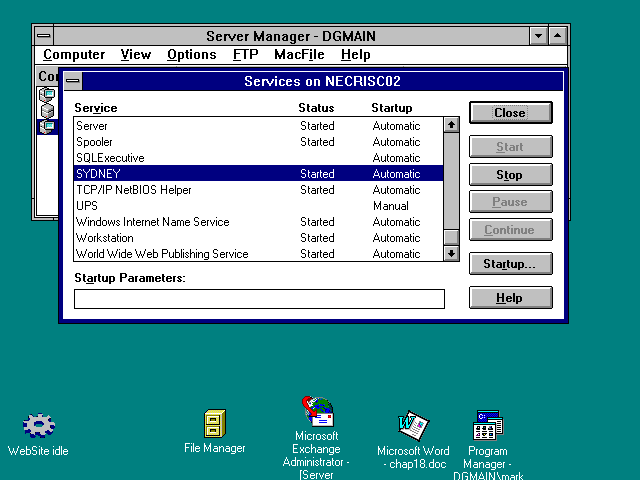This screenshot has width=640, height=480.
Task: Click the service list scrollbar thumb
Action: (451, 237)
